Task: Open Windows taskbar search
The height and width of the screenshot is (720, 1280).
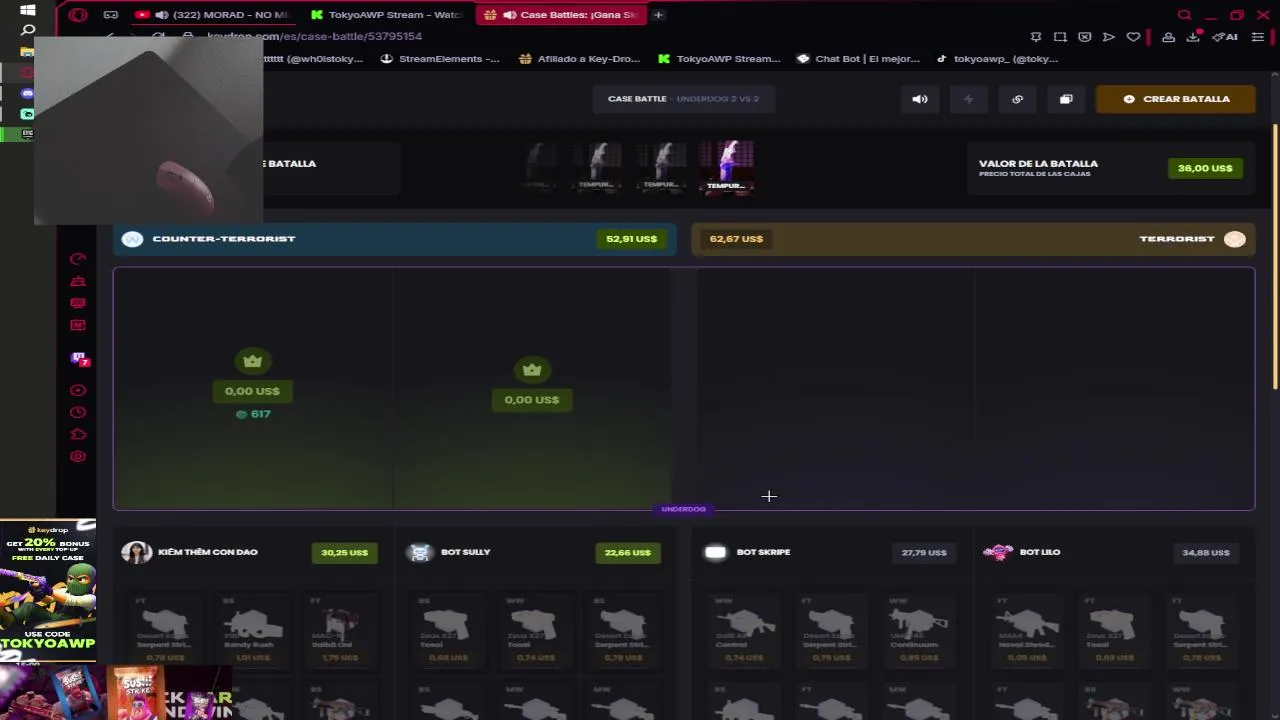Action: coord(28,31)
